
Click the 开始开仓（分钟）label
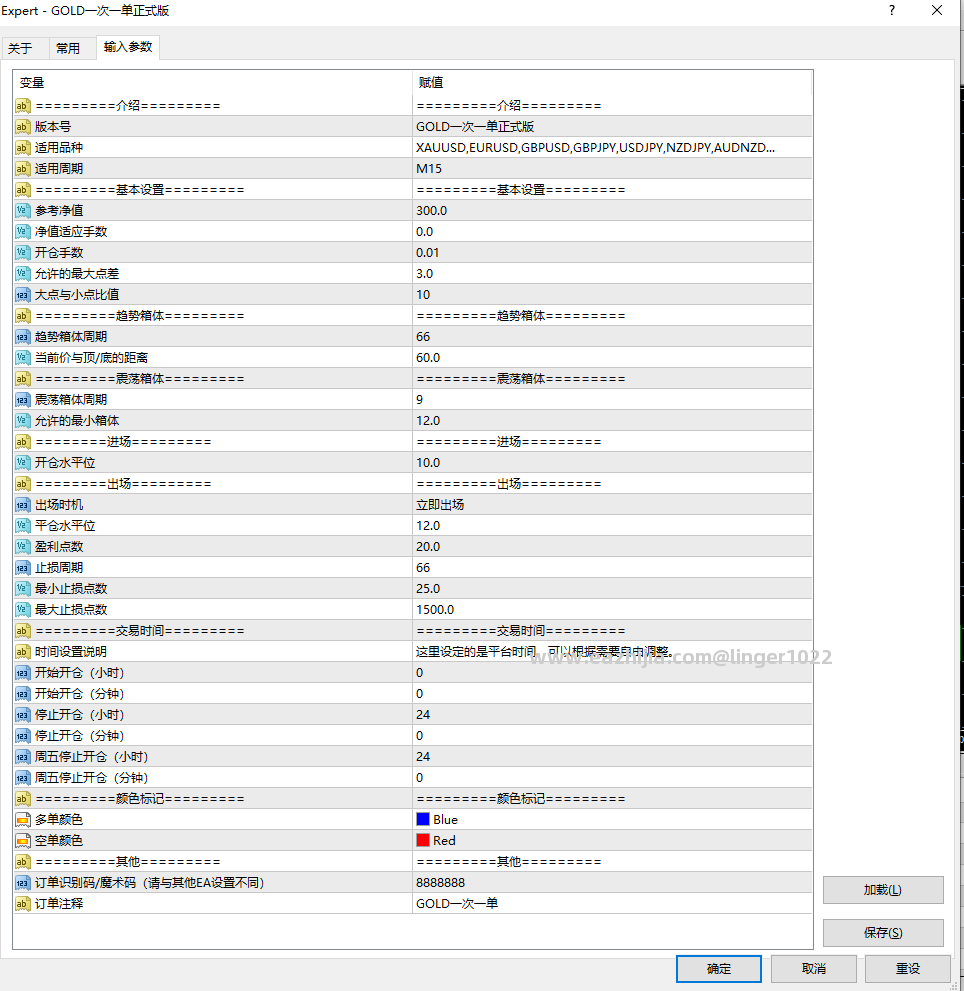tap(80, 694)
